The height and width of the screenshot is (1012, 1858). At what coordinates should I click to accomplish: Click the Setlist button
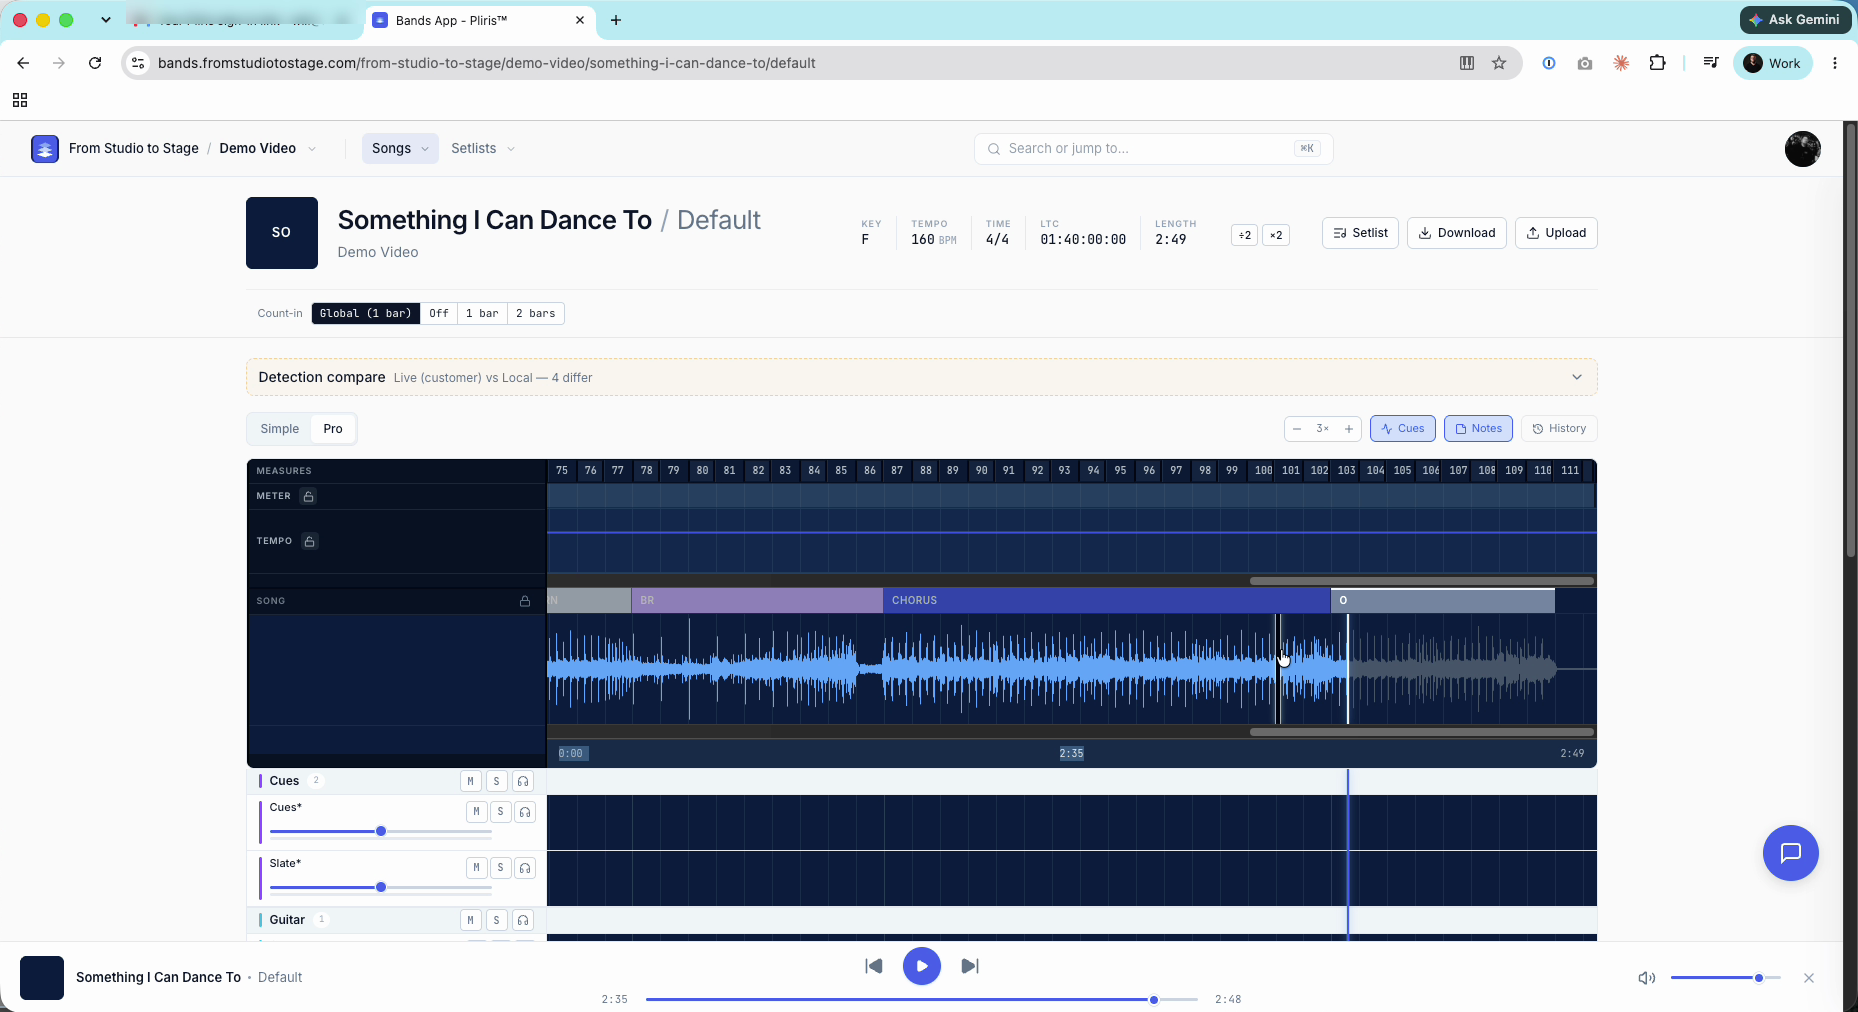[1360, 233]
